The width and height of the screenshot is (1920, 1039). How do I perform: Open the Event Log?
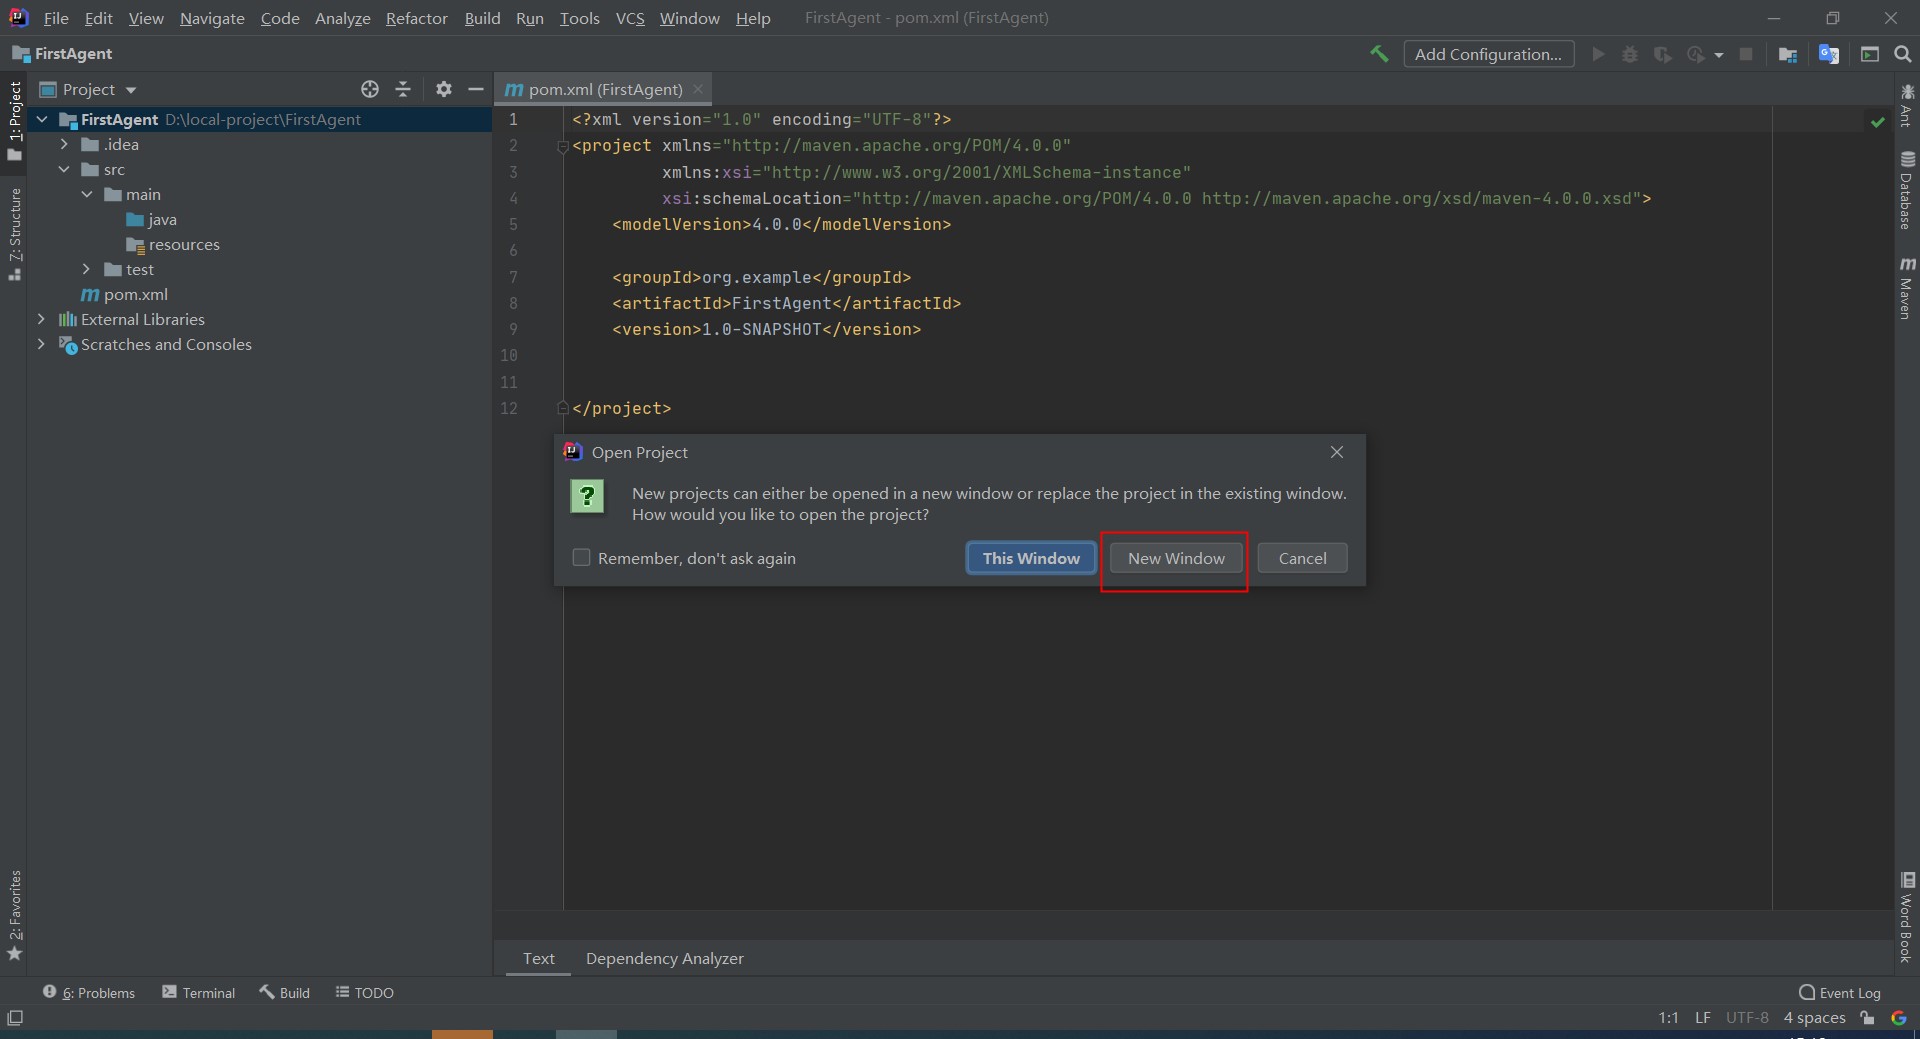(1840, 992)
